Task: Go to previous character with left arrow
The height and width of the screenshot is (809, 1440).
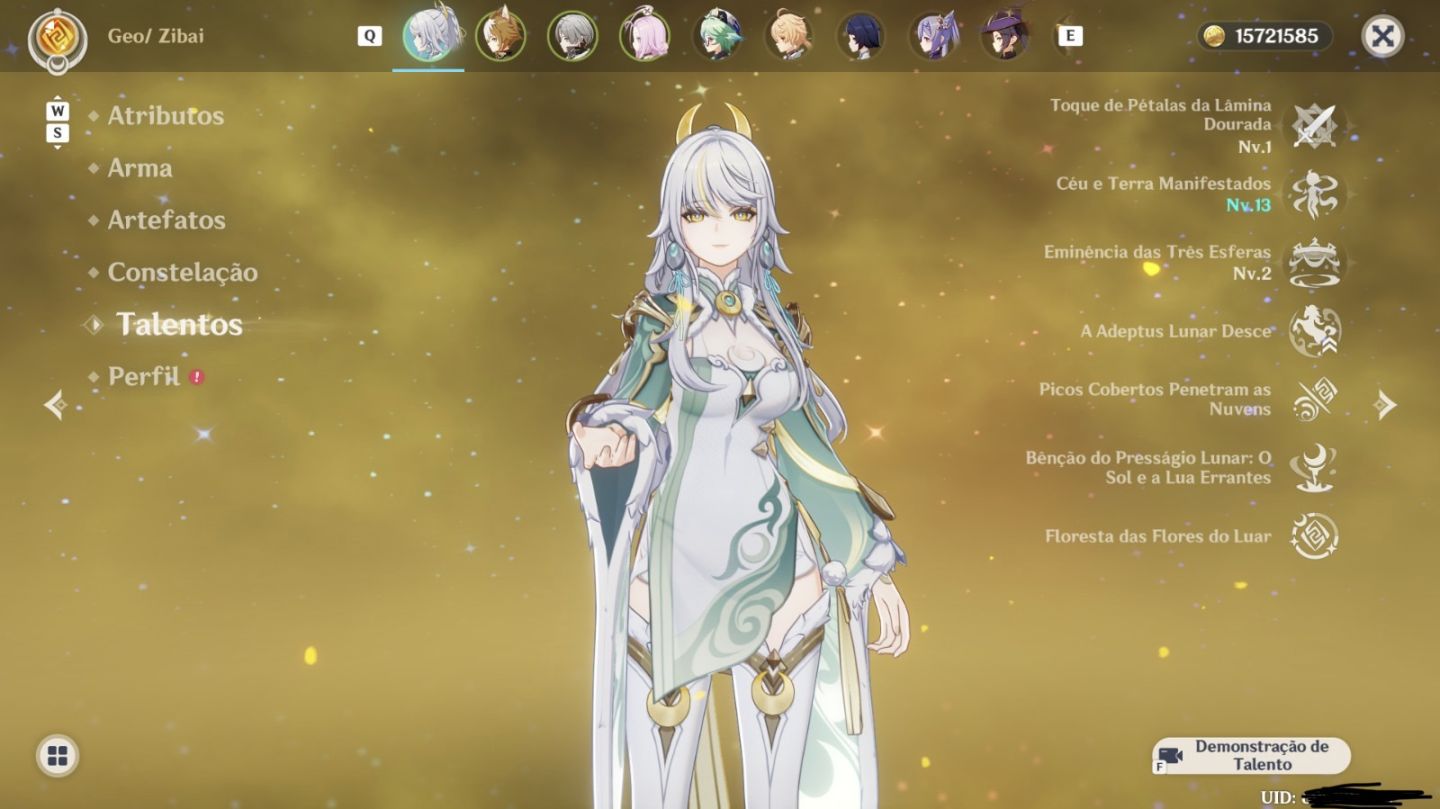Action: (x=56, y=404)
